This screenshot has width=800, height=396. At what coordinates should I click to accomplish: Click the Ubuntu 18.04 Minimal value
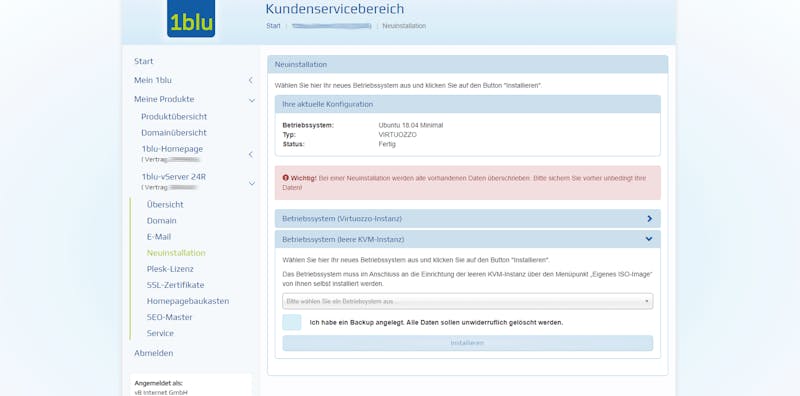pos(411,126)
